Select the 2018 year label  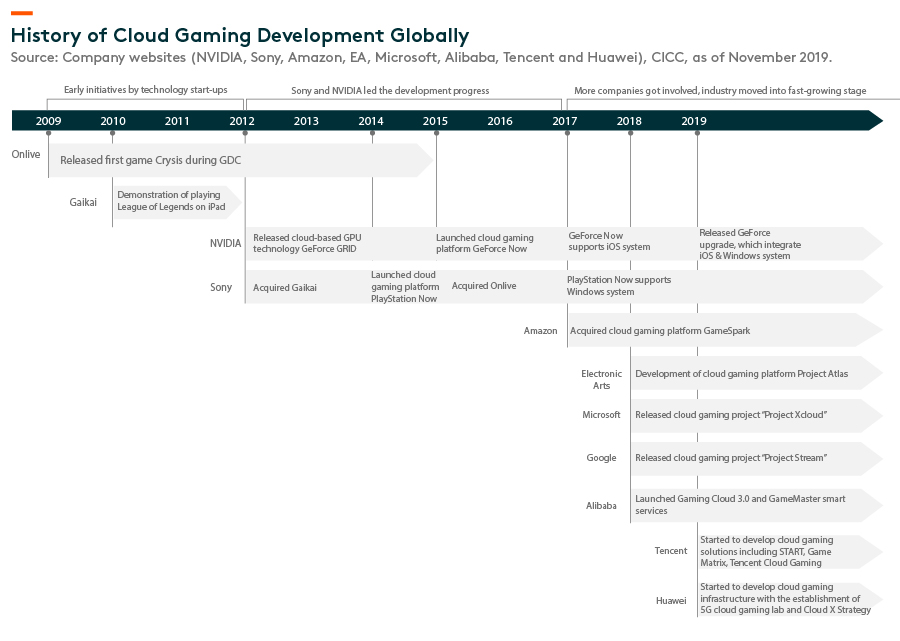coord(629,121)
